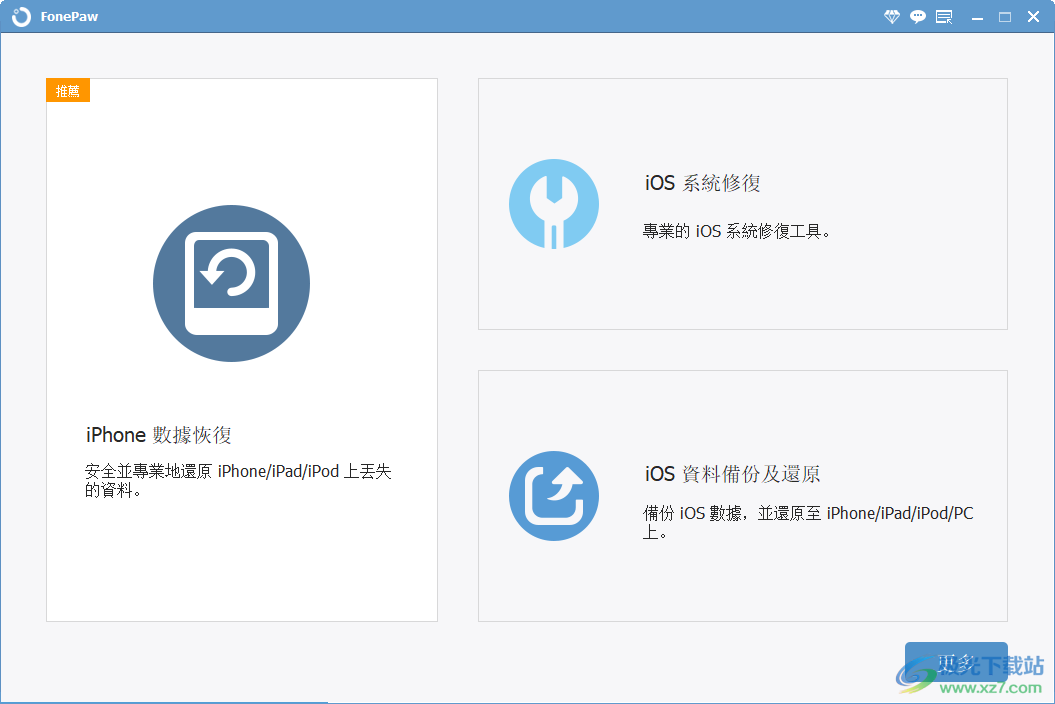Image resolution: width=1055 pixels, height=704 pixels.
Task: Maximize the FonePaw window
Action: coord(1004,16)
